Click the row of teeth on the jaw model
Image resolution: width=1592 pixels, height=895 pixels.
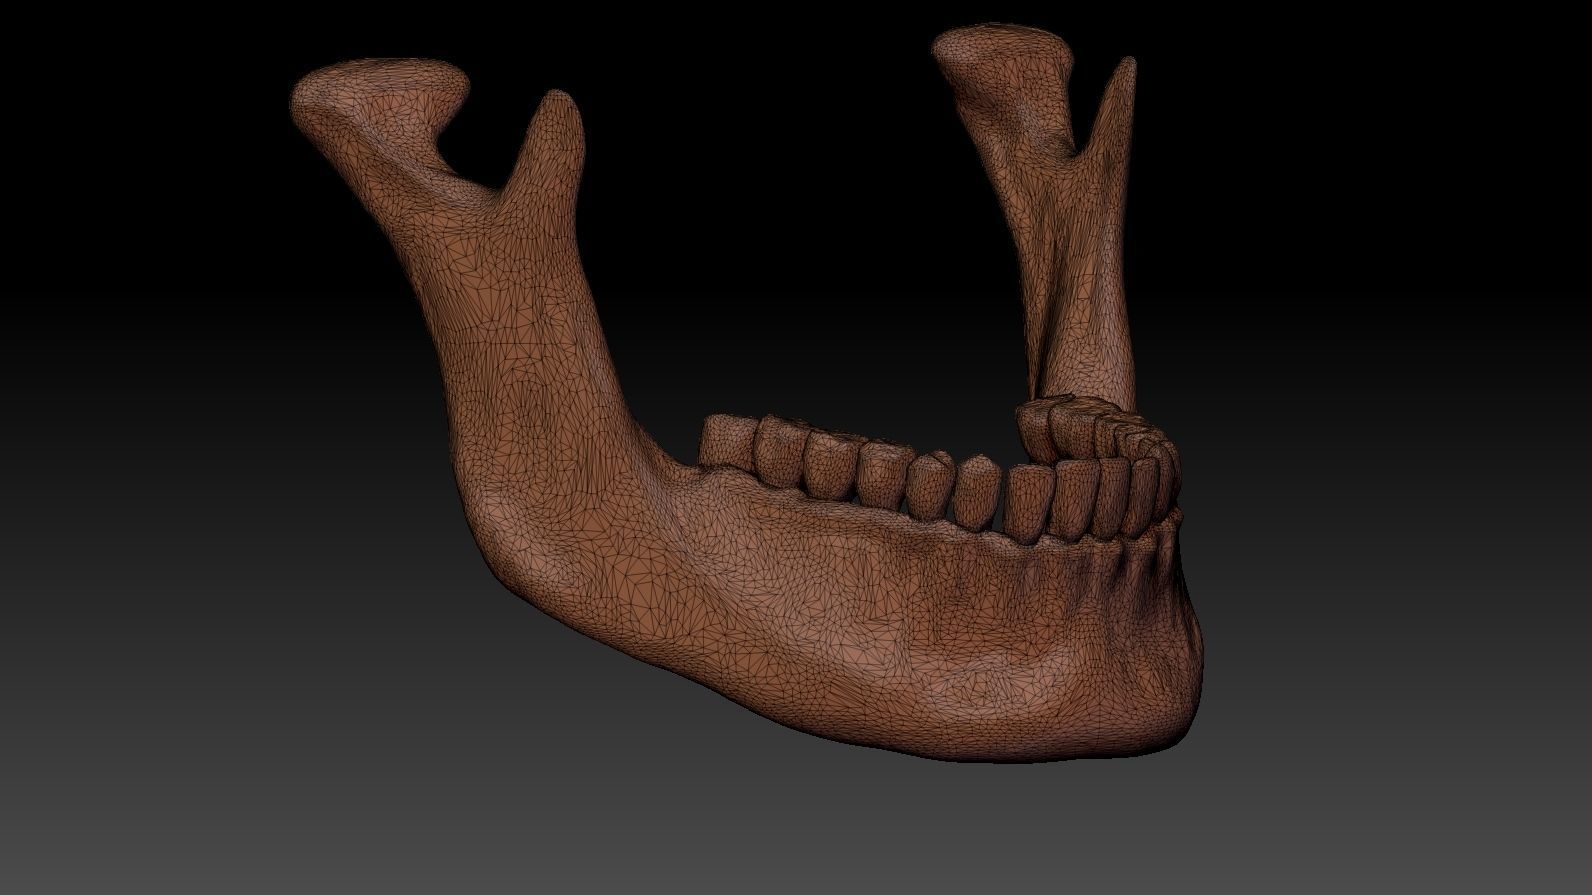[x=940, y=470]
